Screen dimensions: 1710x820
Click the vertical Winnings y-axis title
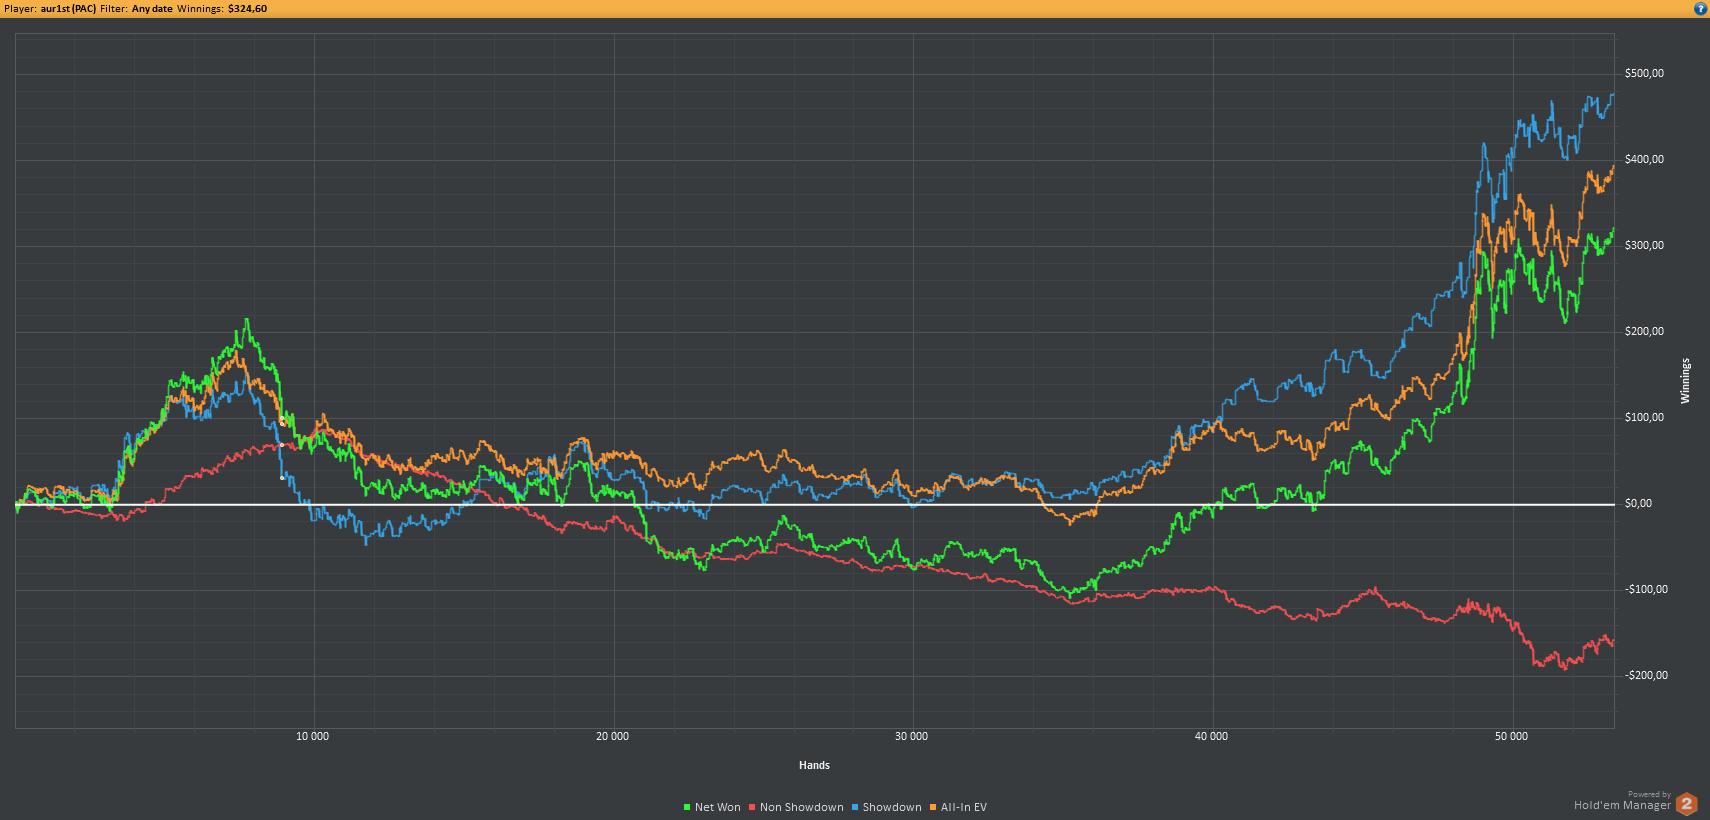pyautogui.click(x=1685, y=381)
